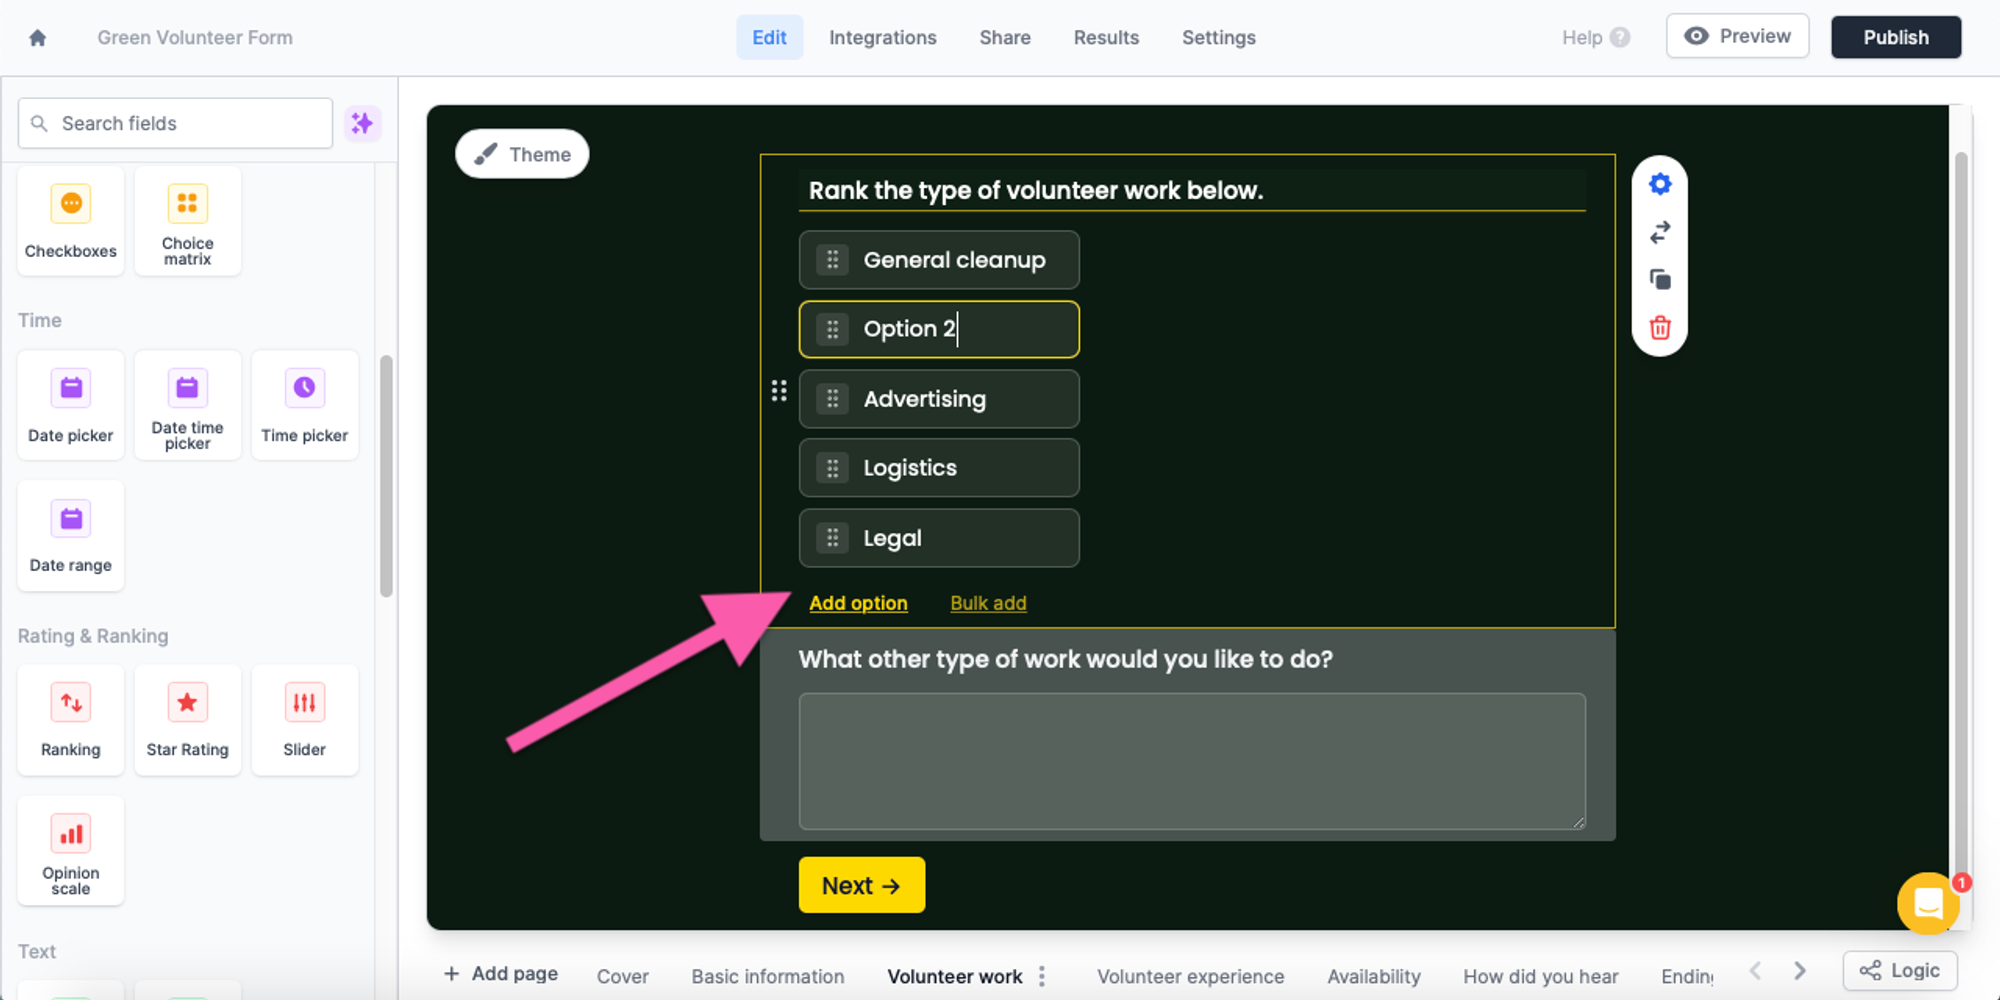Screen dimensions: 2000x1000
Task: Delete the field using the trash icon
Action: coord(1660,328)
